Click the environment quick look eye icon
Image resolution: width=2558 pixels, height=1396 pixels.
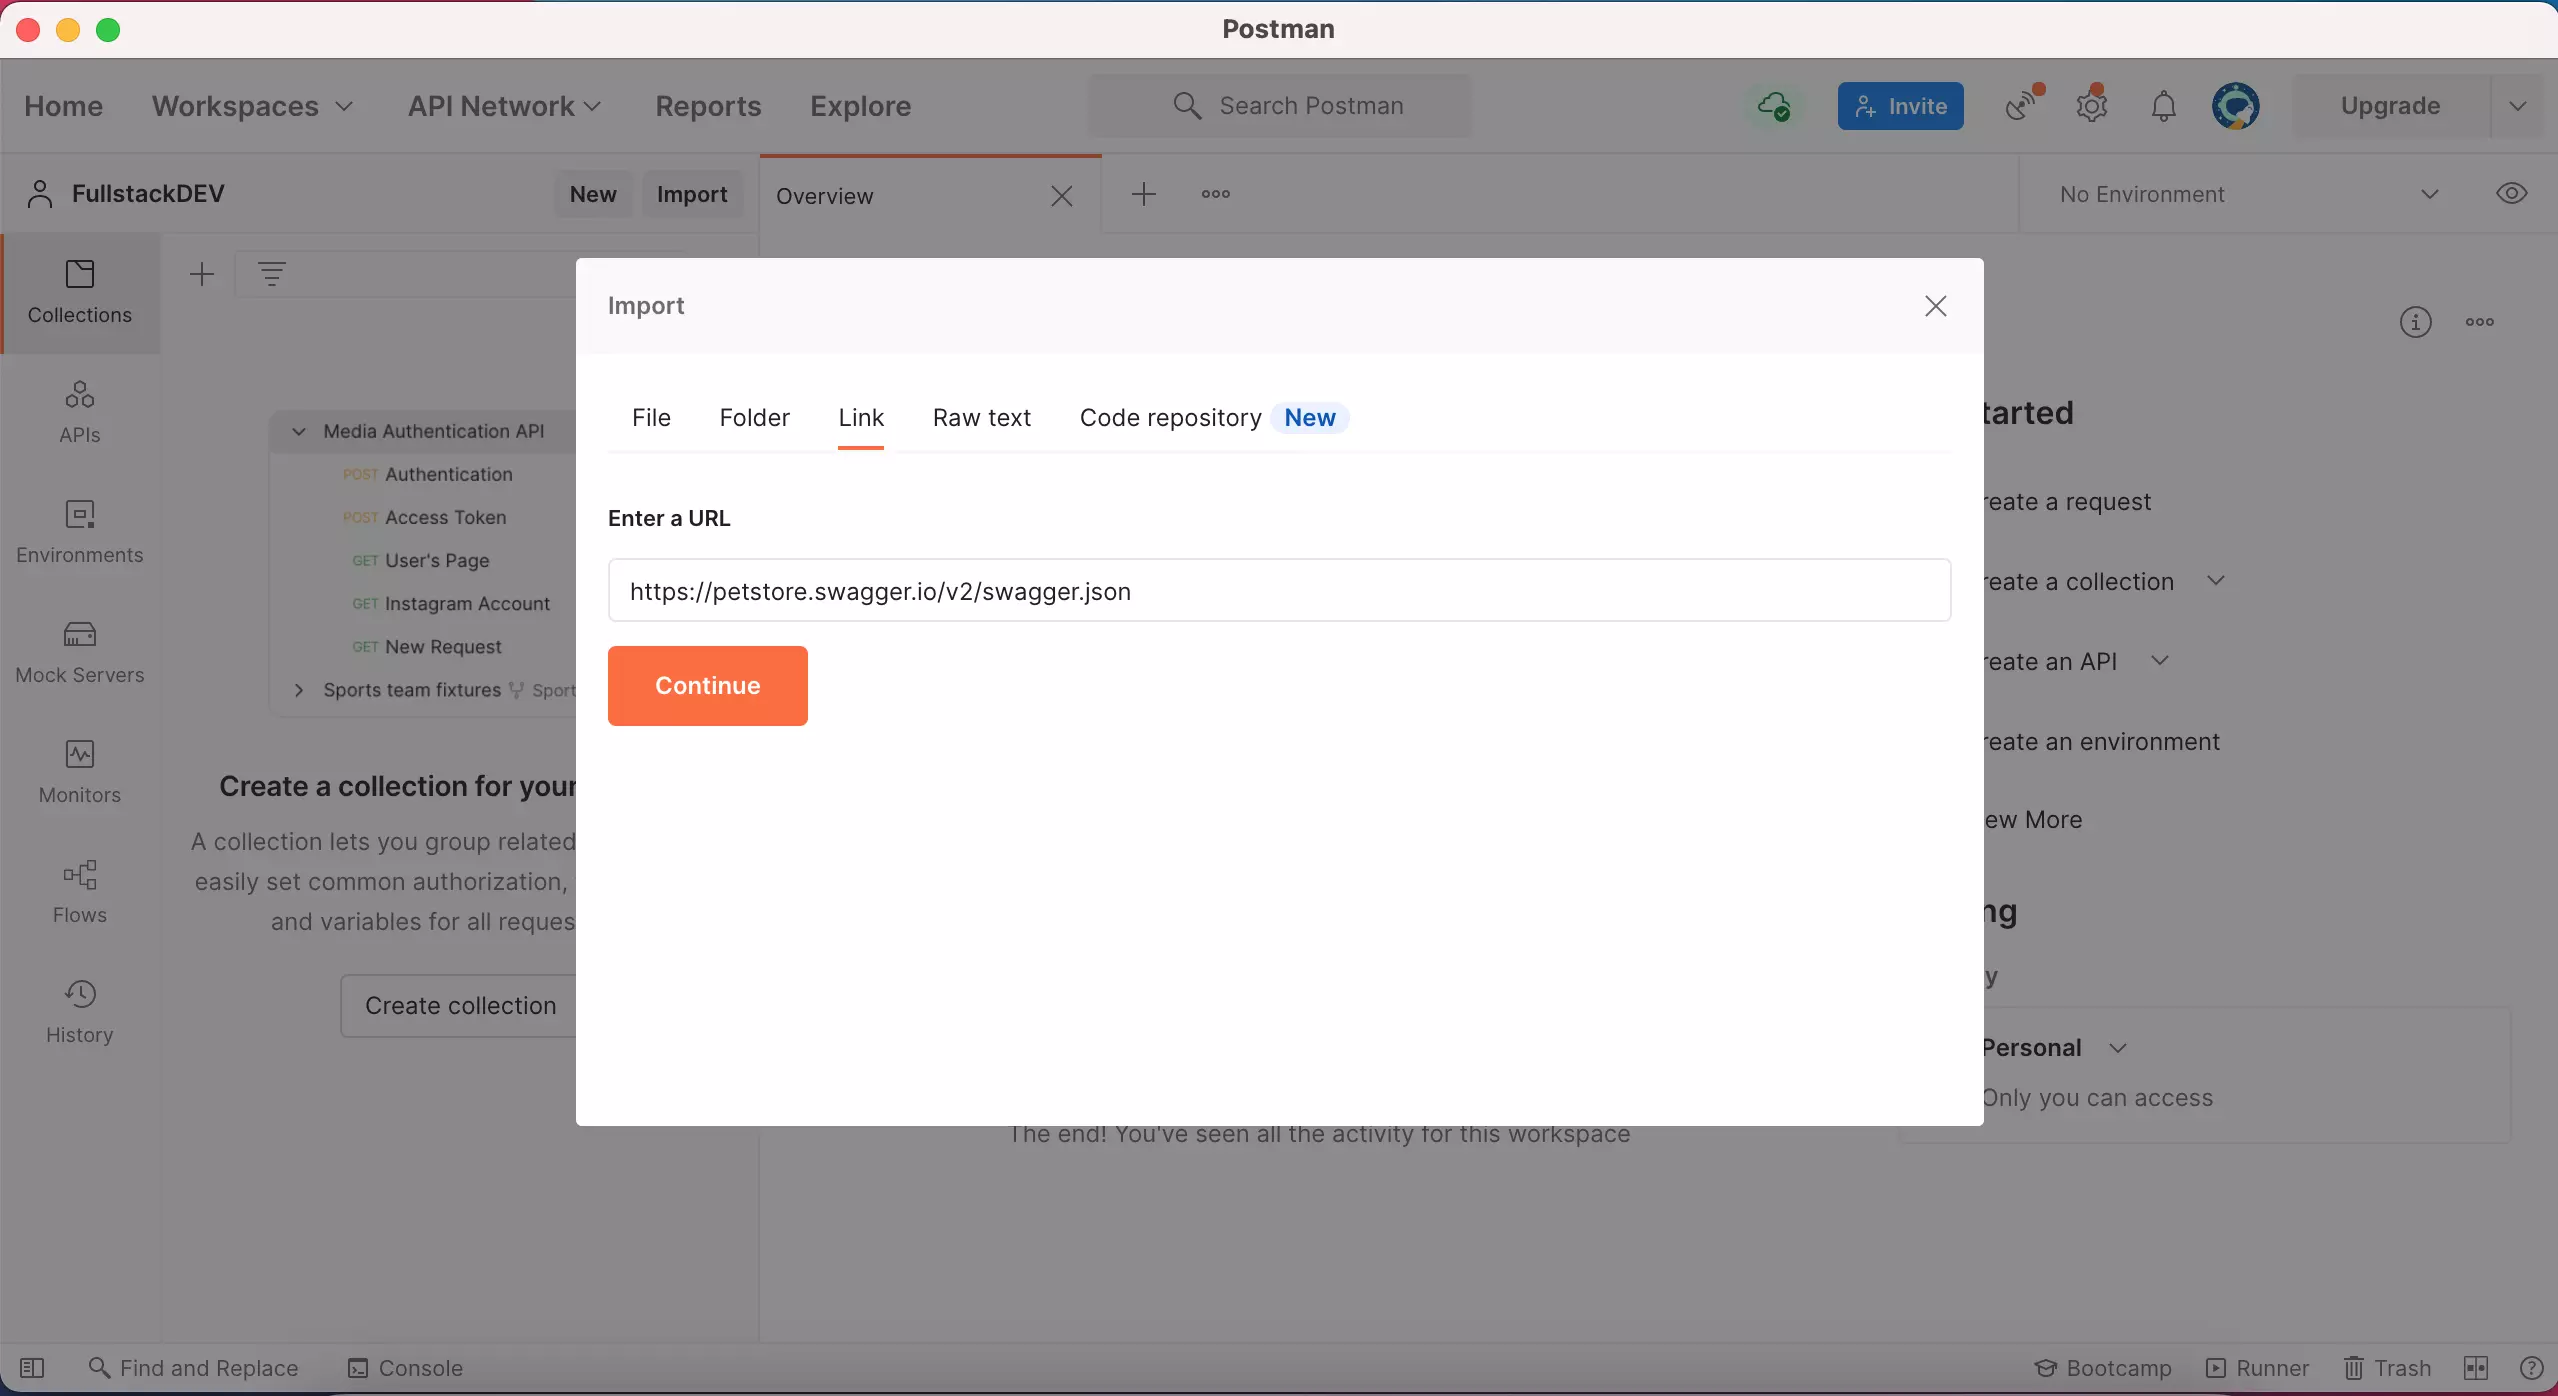(x=2512, y=194)
